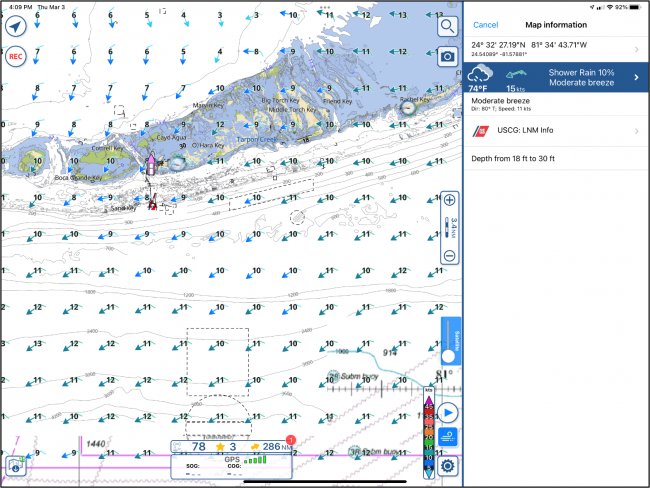Image resolution: width=650 pixels, height=488 pixels.
Task: Toggle the wind overlay button
Action: 449,437
